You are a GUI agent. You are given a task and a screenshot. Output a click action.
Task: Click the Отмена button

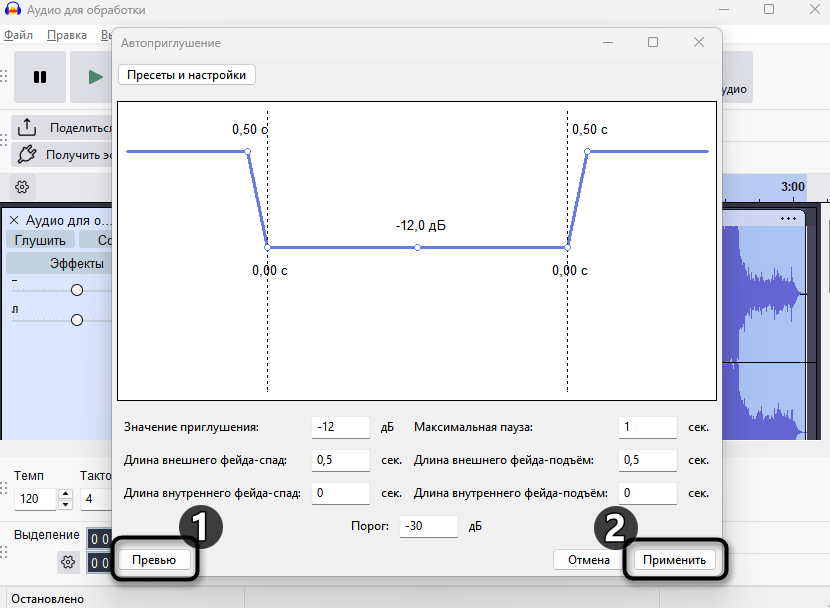click(x=589, y=560)
